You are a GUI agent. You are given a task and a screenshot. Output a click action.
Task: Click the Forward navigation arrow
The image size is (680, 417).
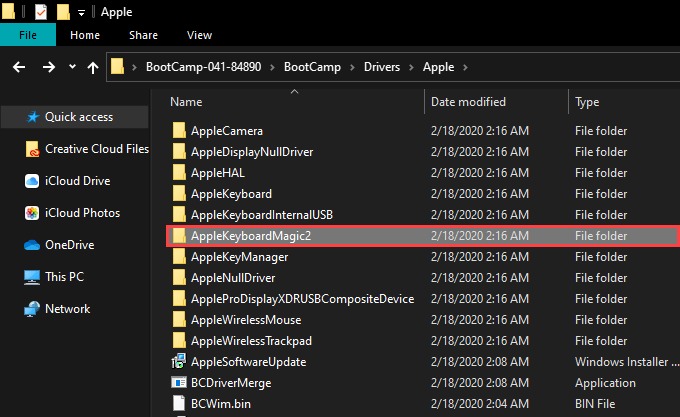click(x=48, y=67)
